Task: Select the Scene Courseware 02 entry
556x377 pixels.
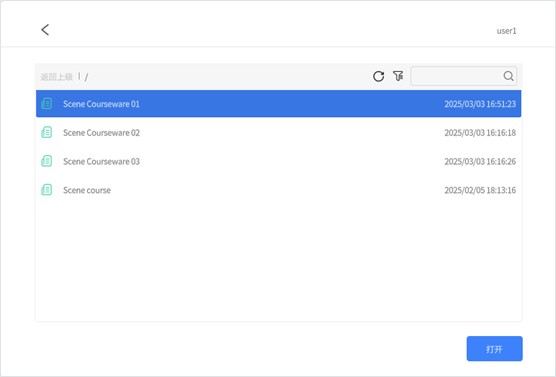Action: [x=278, y=132]
